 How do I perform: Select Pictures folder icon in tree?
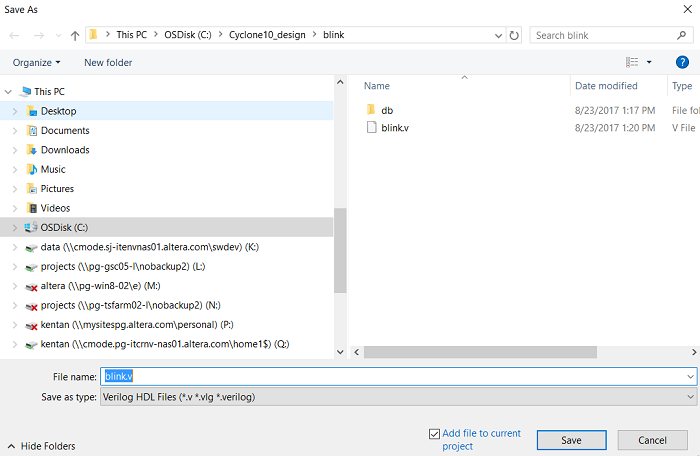point(32,188)
